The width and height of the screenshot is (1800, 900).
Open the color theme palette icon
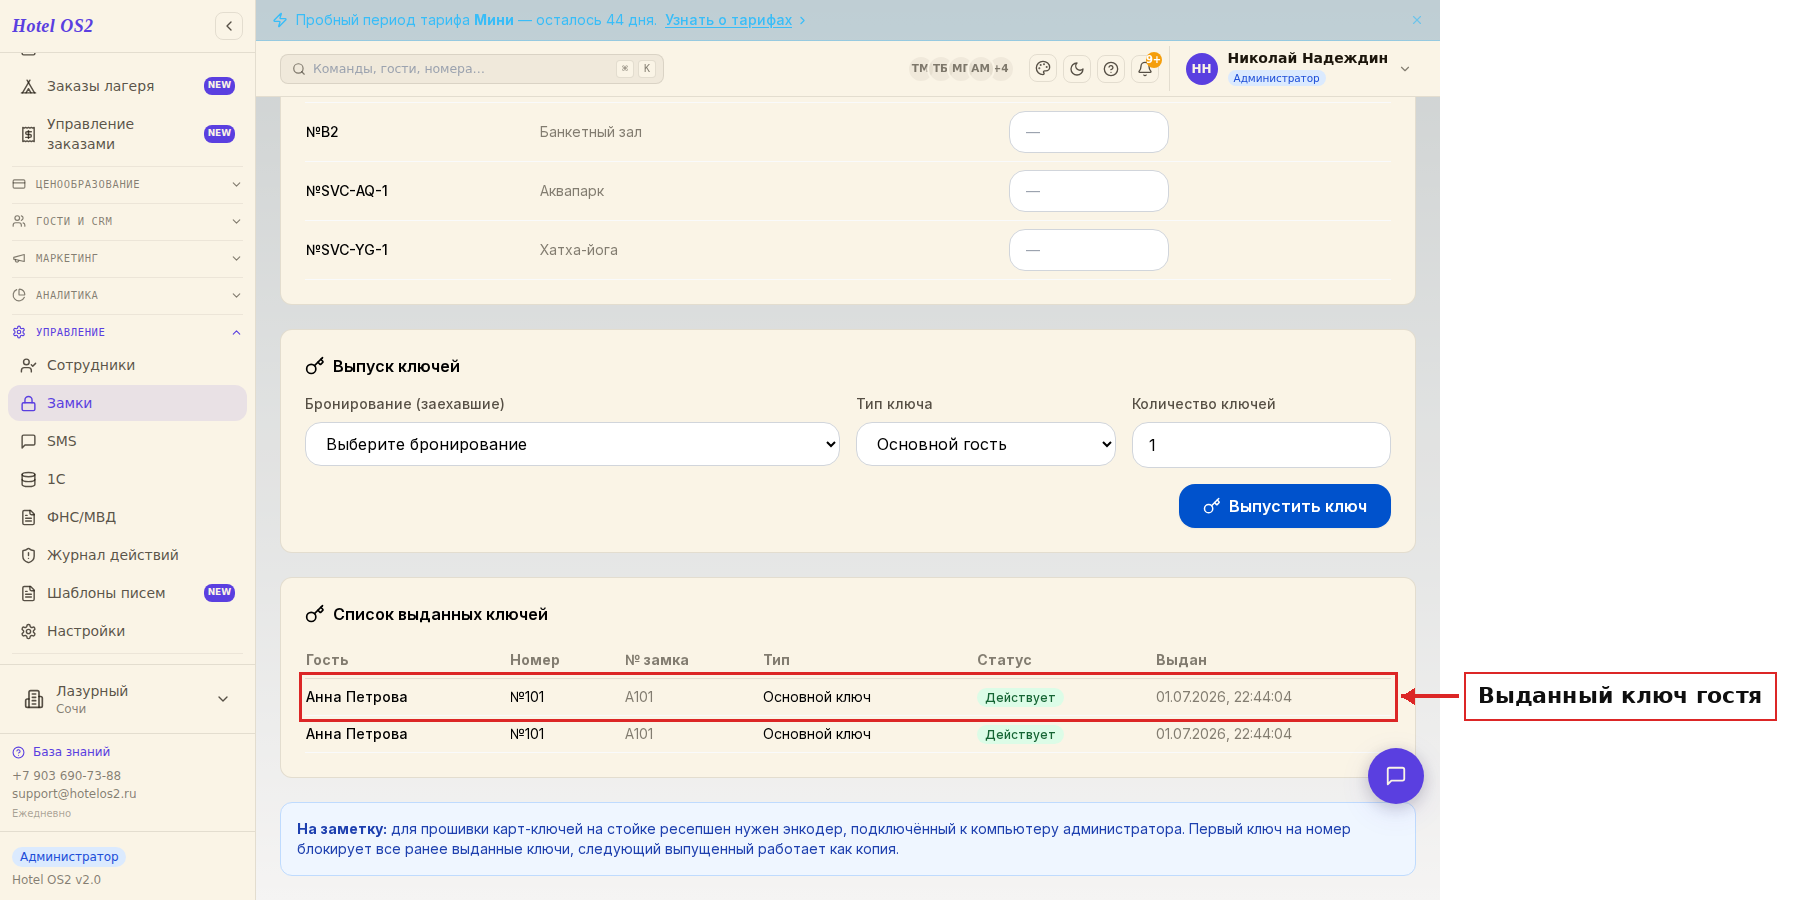tap(1043, 69)
